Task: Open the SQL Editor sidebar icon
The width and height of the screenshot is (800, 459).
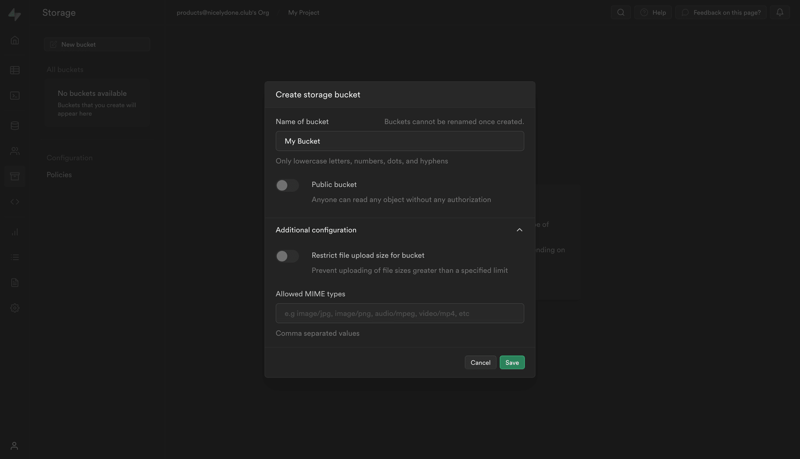Action: (x=15, y=95)
